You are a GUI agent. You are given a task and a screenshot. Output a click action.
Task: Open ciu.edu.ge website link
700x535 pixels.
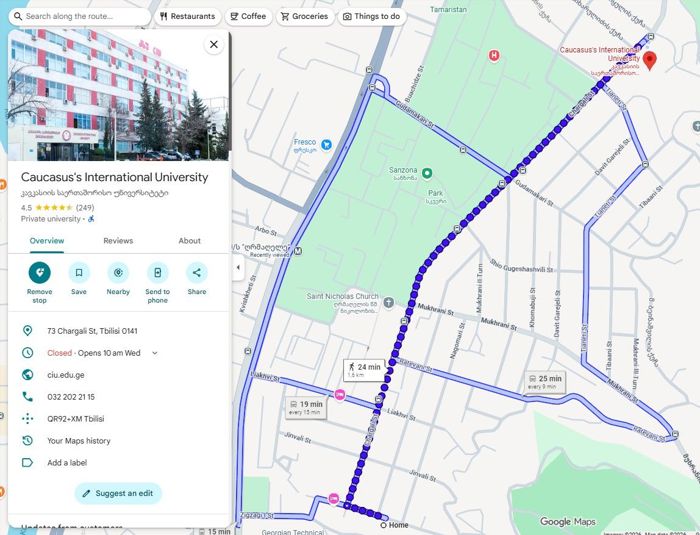point(66,375)
